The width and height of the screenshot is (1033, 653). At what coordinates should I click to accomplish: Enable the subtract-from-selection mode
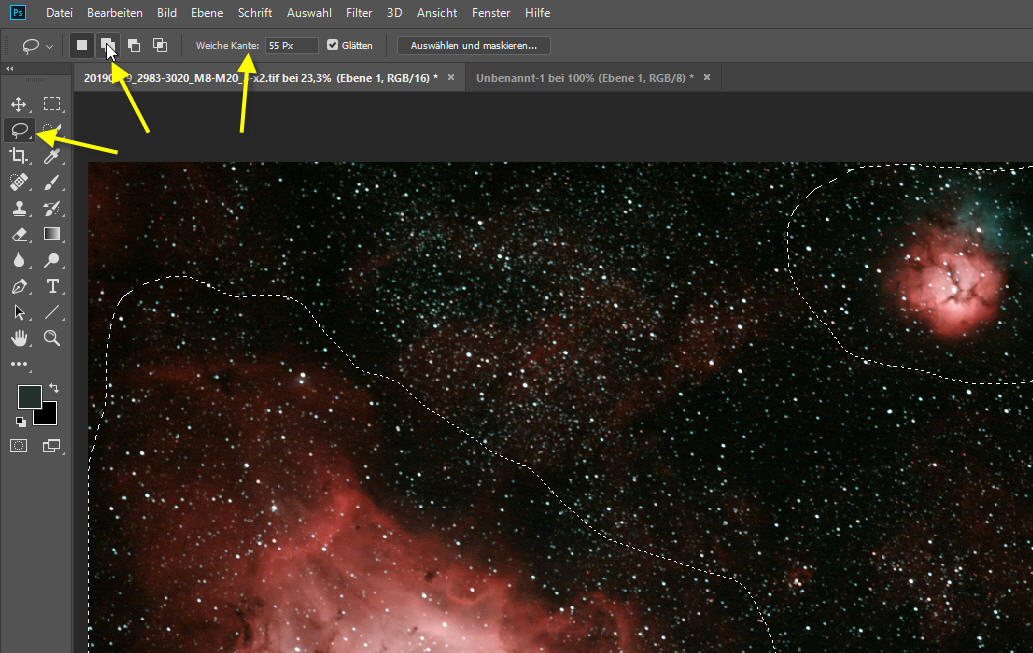pos(133,45)
